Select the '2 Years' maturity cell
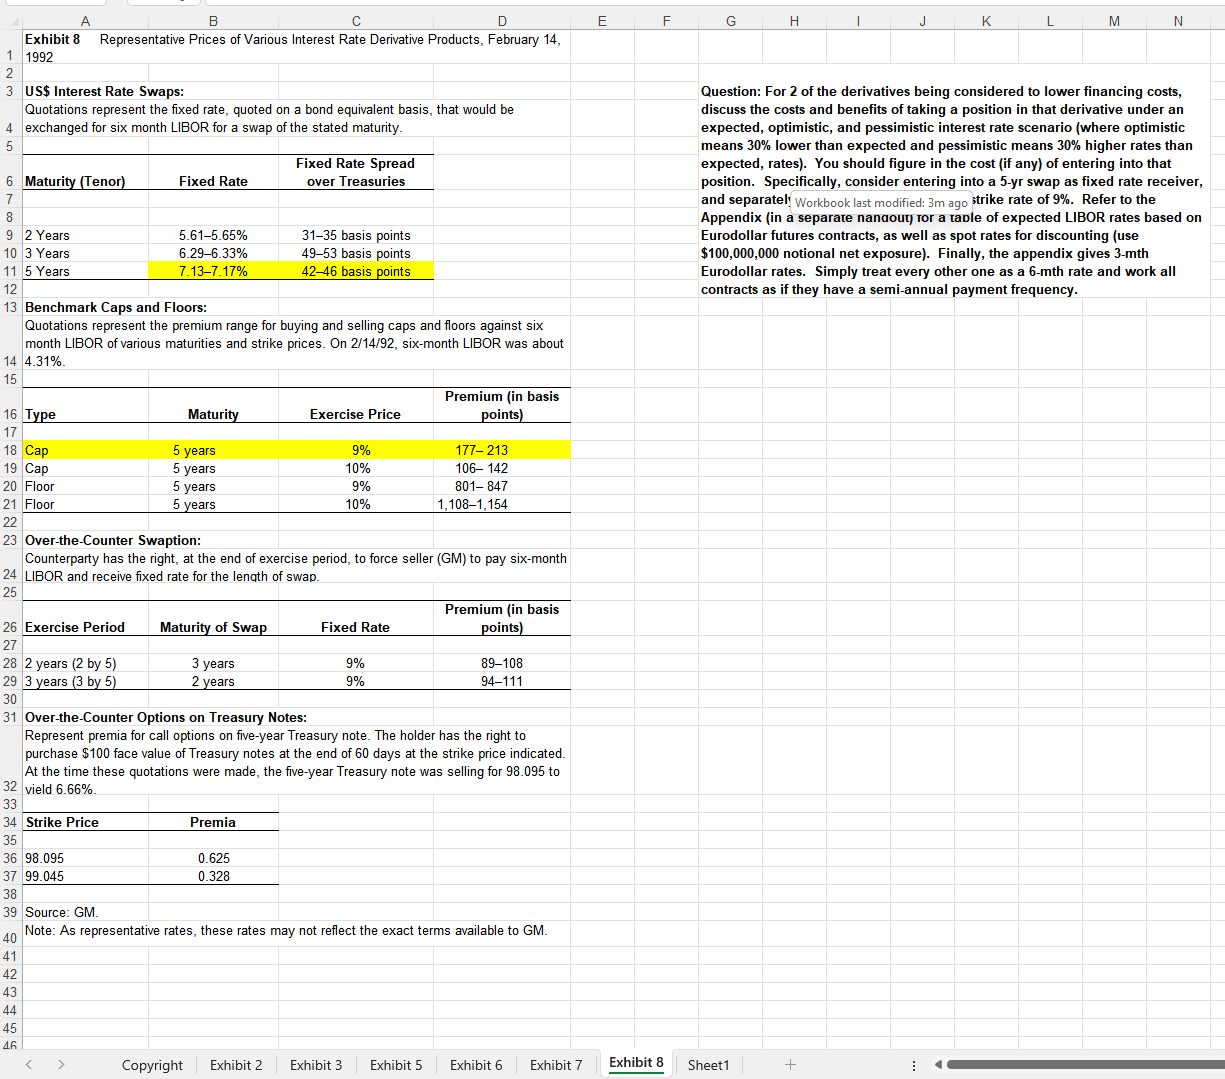 point(85,235)
